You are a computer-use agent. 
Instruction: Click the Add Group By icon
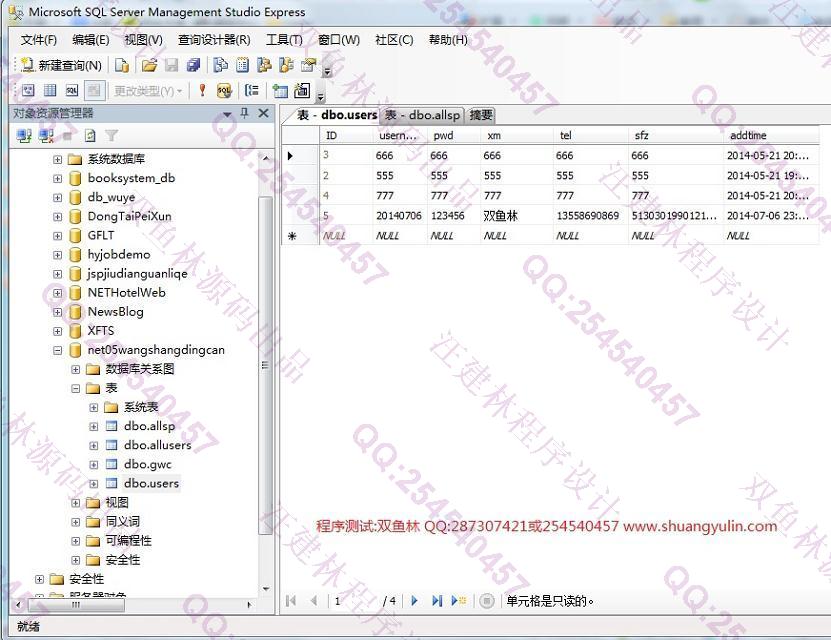click(x=252, y=91)
